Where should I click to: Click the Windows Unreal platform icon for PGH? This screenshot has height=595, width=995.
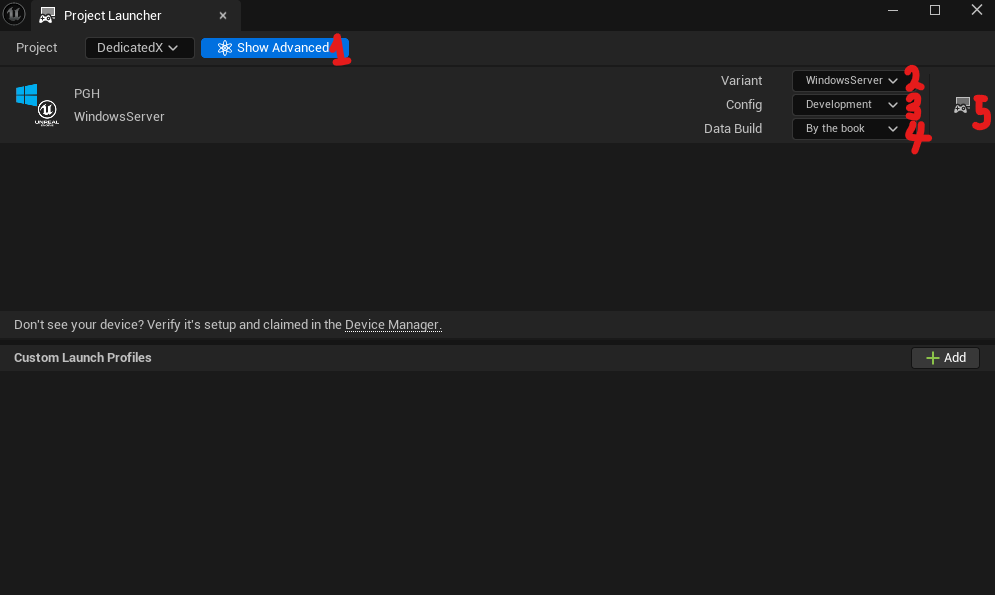(x=37, y=105)
